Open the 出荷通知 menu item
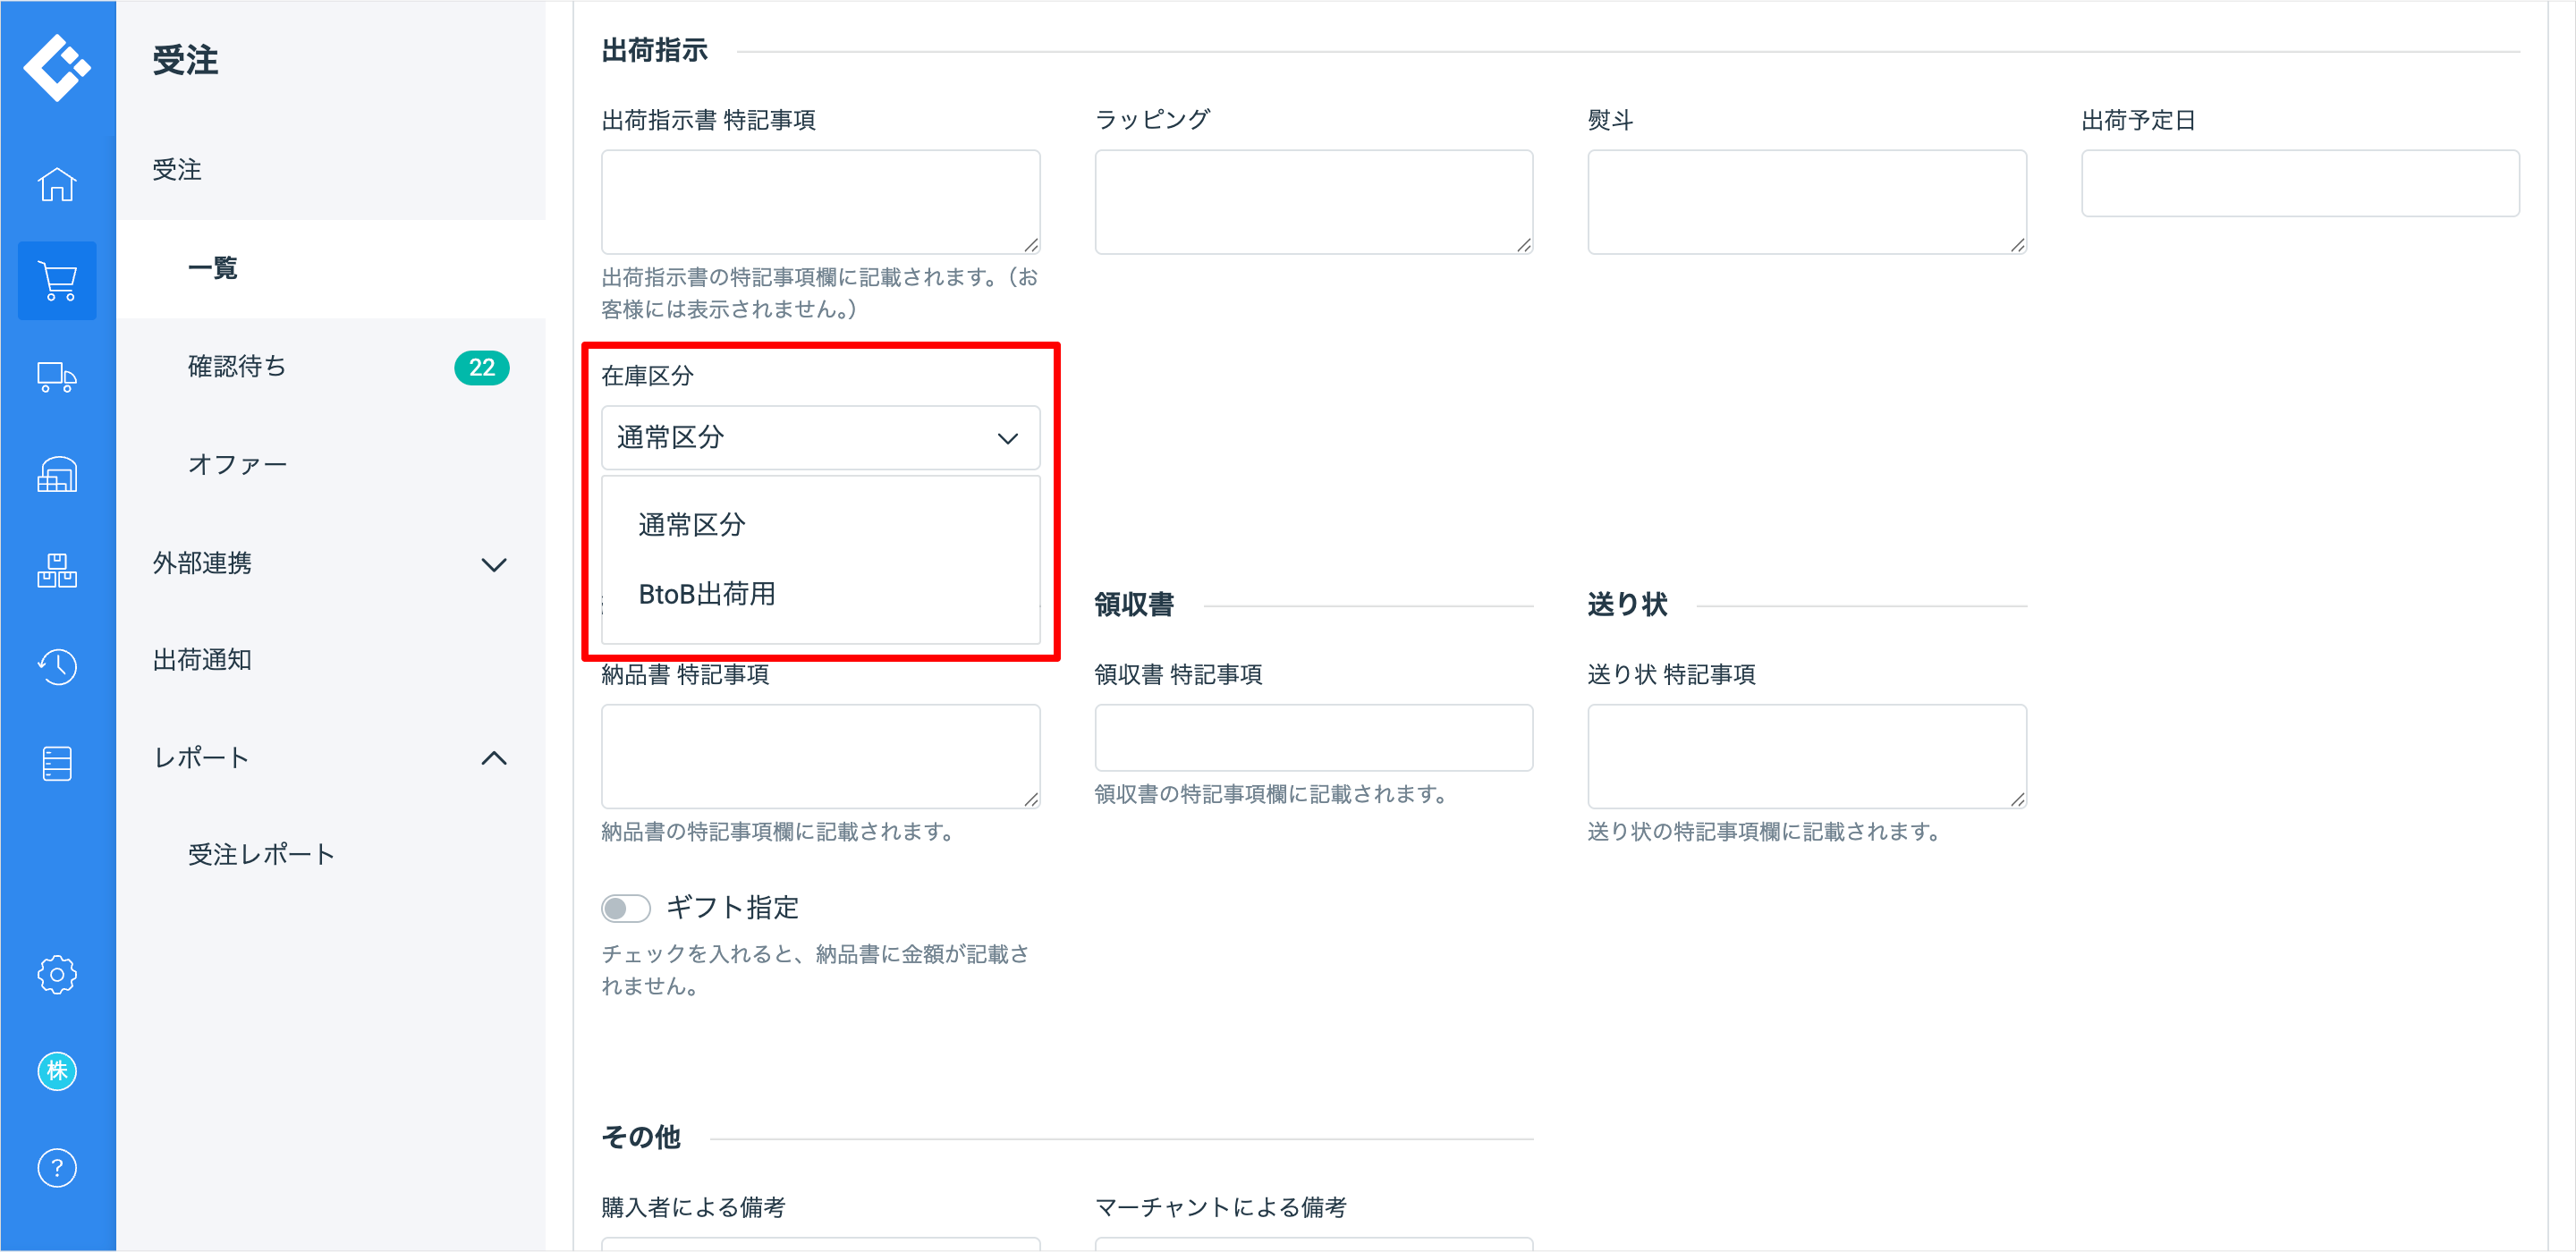2576x1252 pixels. (x=202, y=661)
